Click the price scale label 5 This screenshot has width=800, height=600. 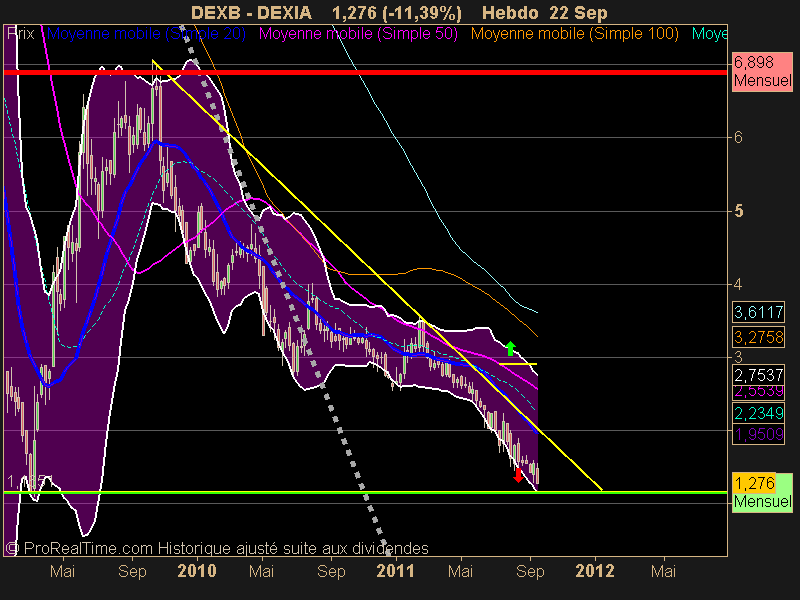(739, 211)
